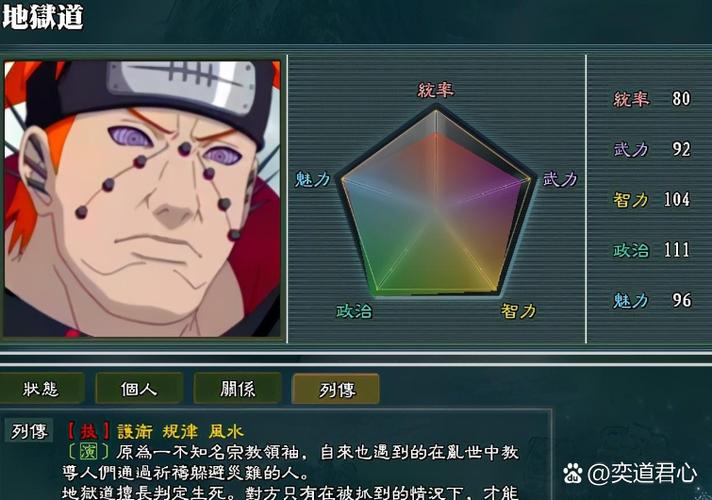Select the 魅力 96 stat row
The image size is (712, 500).
point(652,300)
